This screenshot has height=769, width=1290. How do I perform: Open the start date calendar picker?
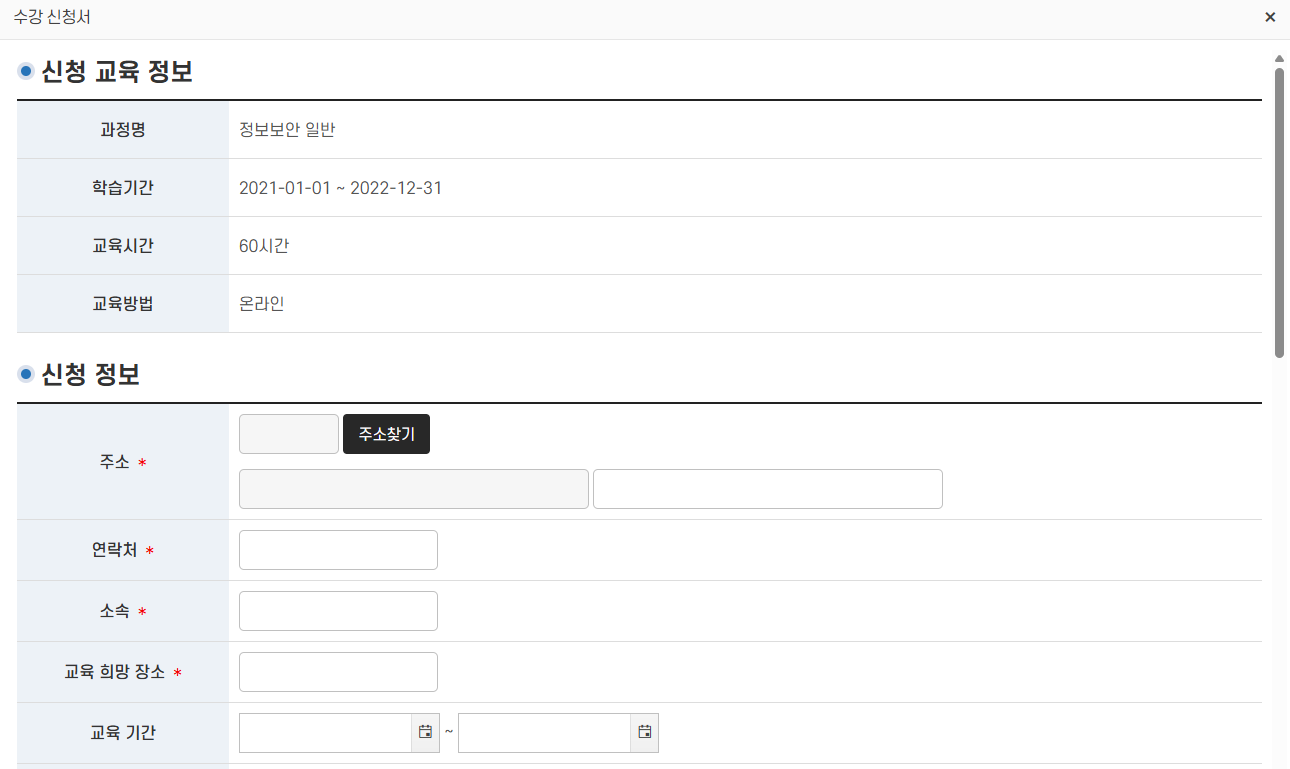425,732
